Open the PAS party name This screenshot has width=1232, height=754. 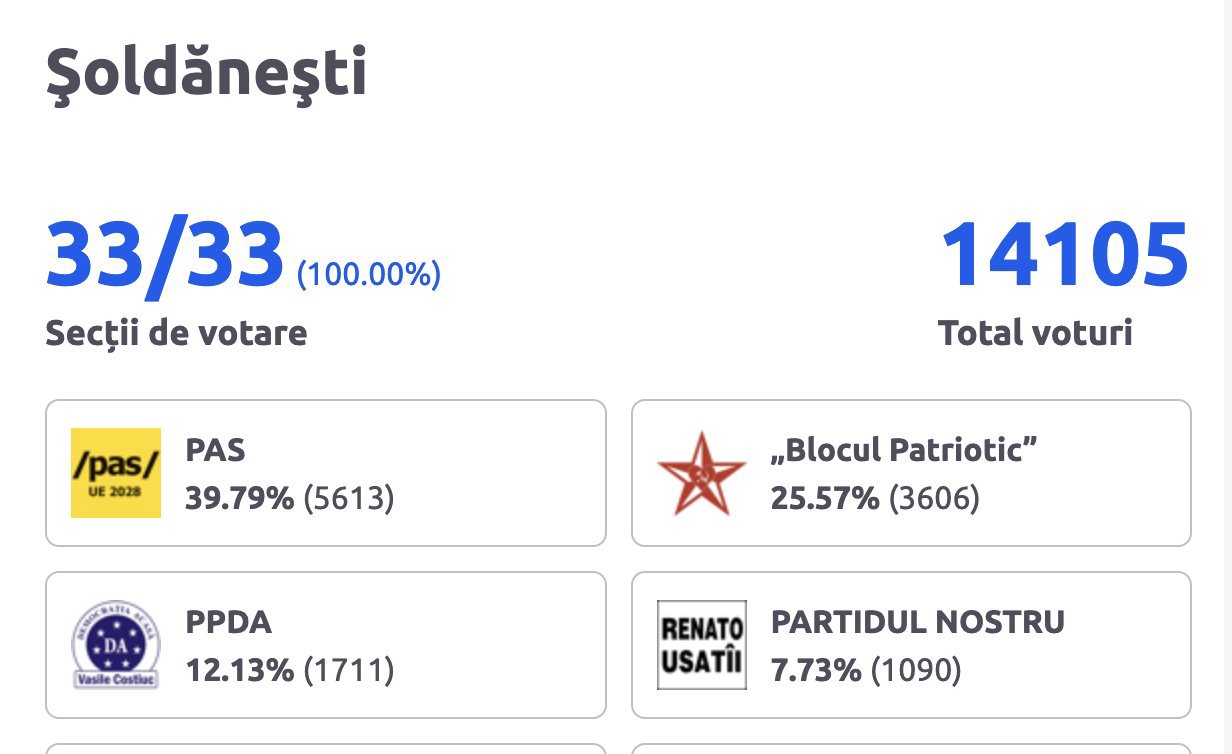(215, 450)
